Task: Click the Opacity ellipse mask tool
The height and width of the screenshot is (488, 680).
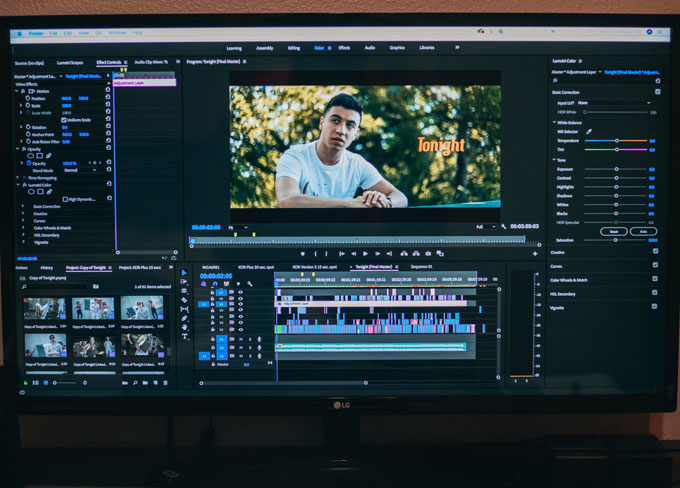Action: coord(30,156)
